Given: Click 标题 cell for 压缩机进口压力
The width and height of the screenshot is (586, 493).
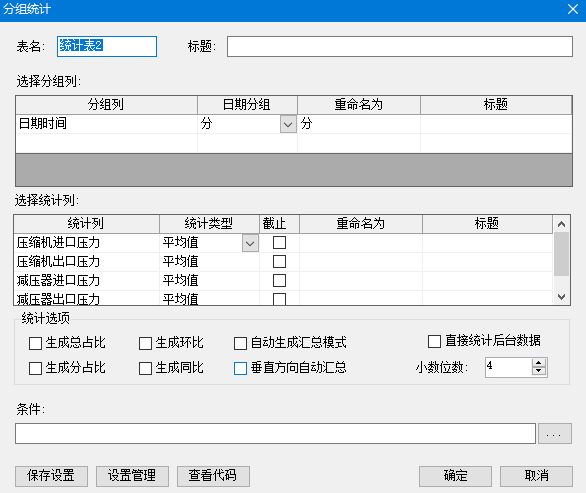Looking at the screenshot, I should click(x=487, y=243).
